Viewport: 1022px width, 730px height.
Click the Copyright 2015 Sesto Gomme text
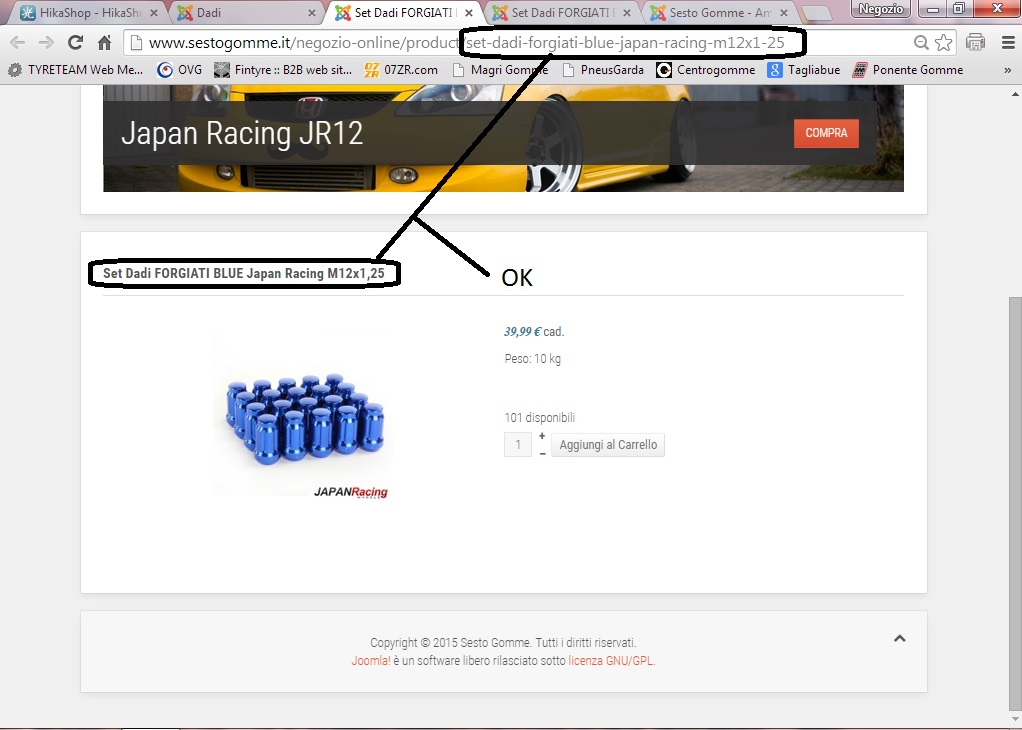(x=503, y=643)
